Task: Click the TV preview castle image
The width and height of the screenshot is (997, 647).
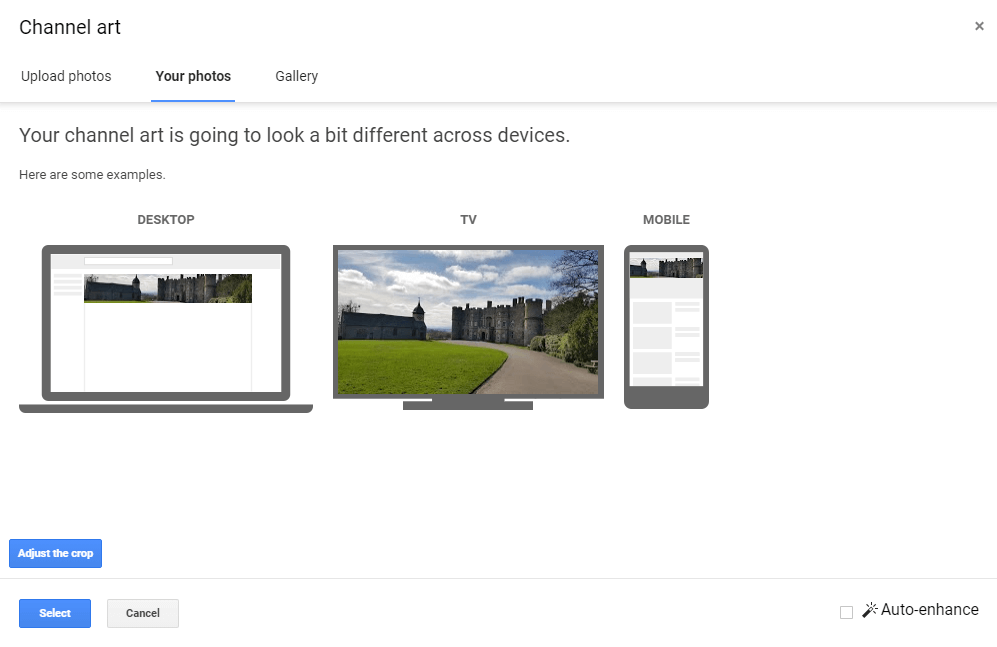Action: 468,322
